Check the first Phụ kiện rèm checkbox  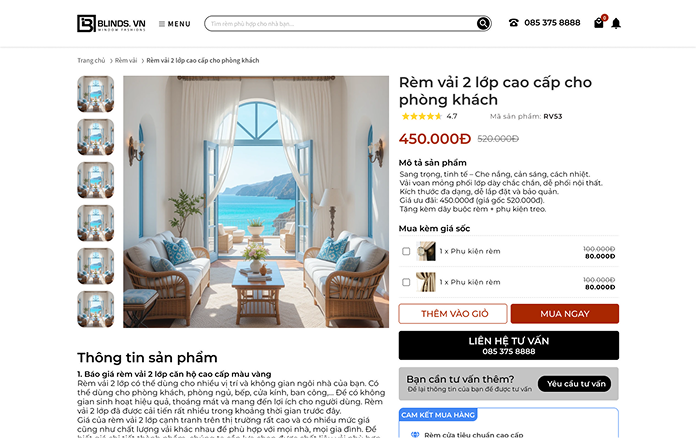tap(406, 251)
